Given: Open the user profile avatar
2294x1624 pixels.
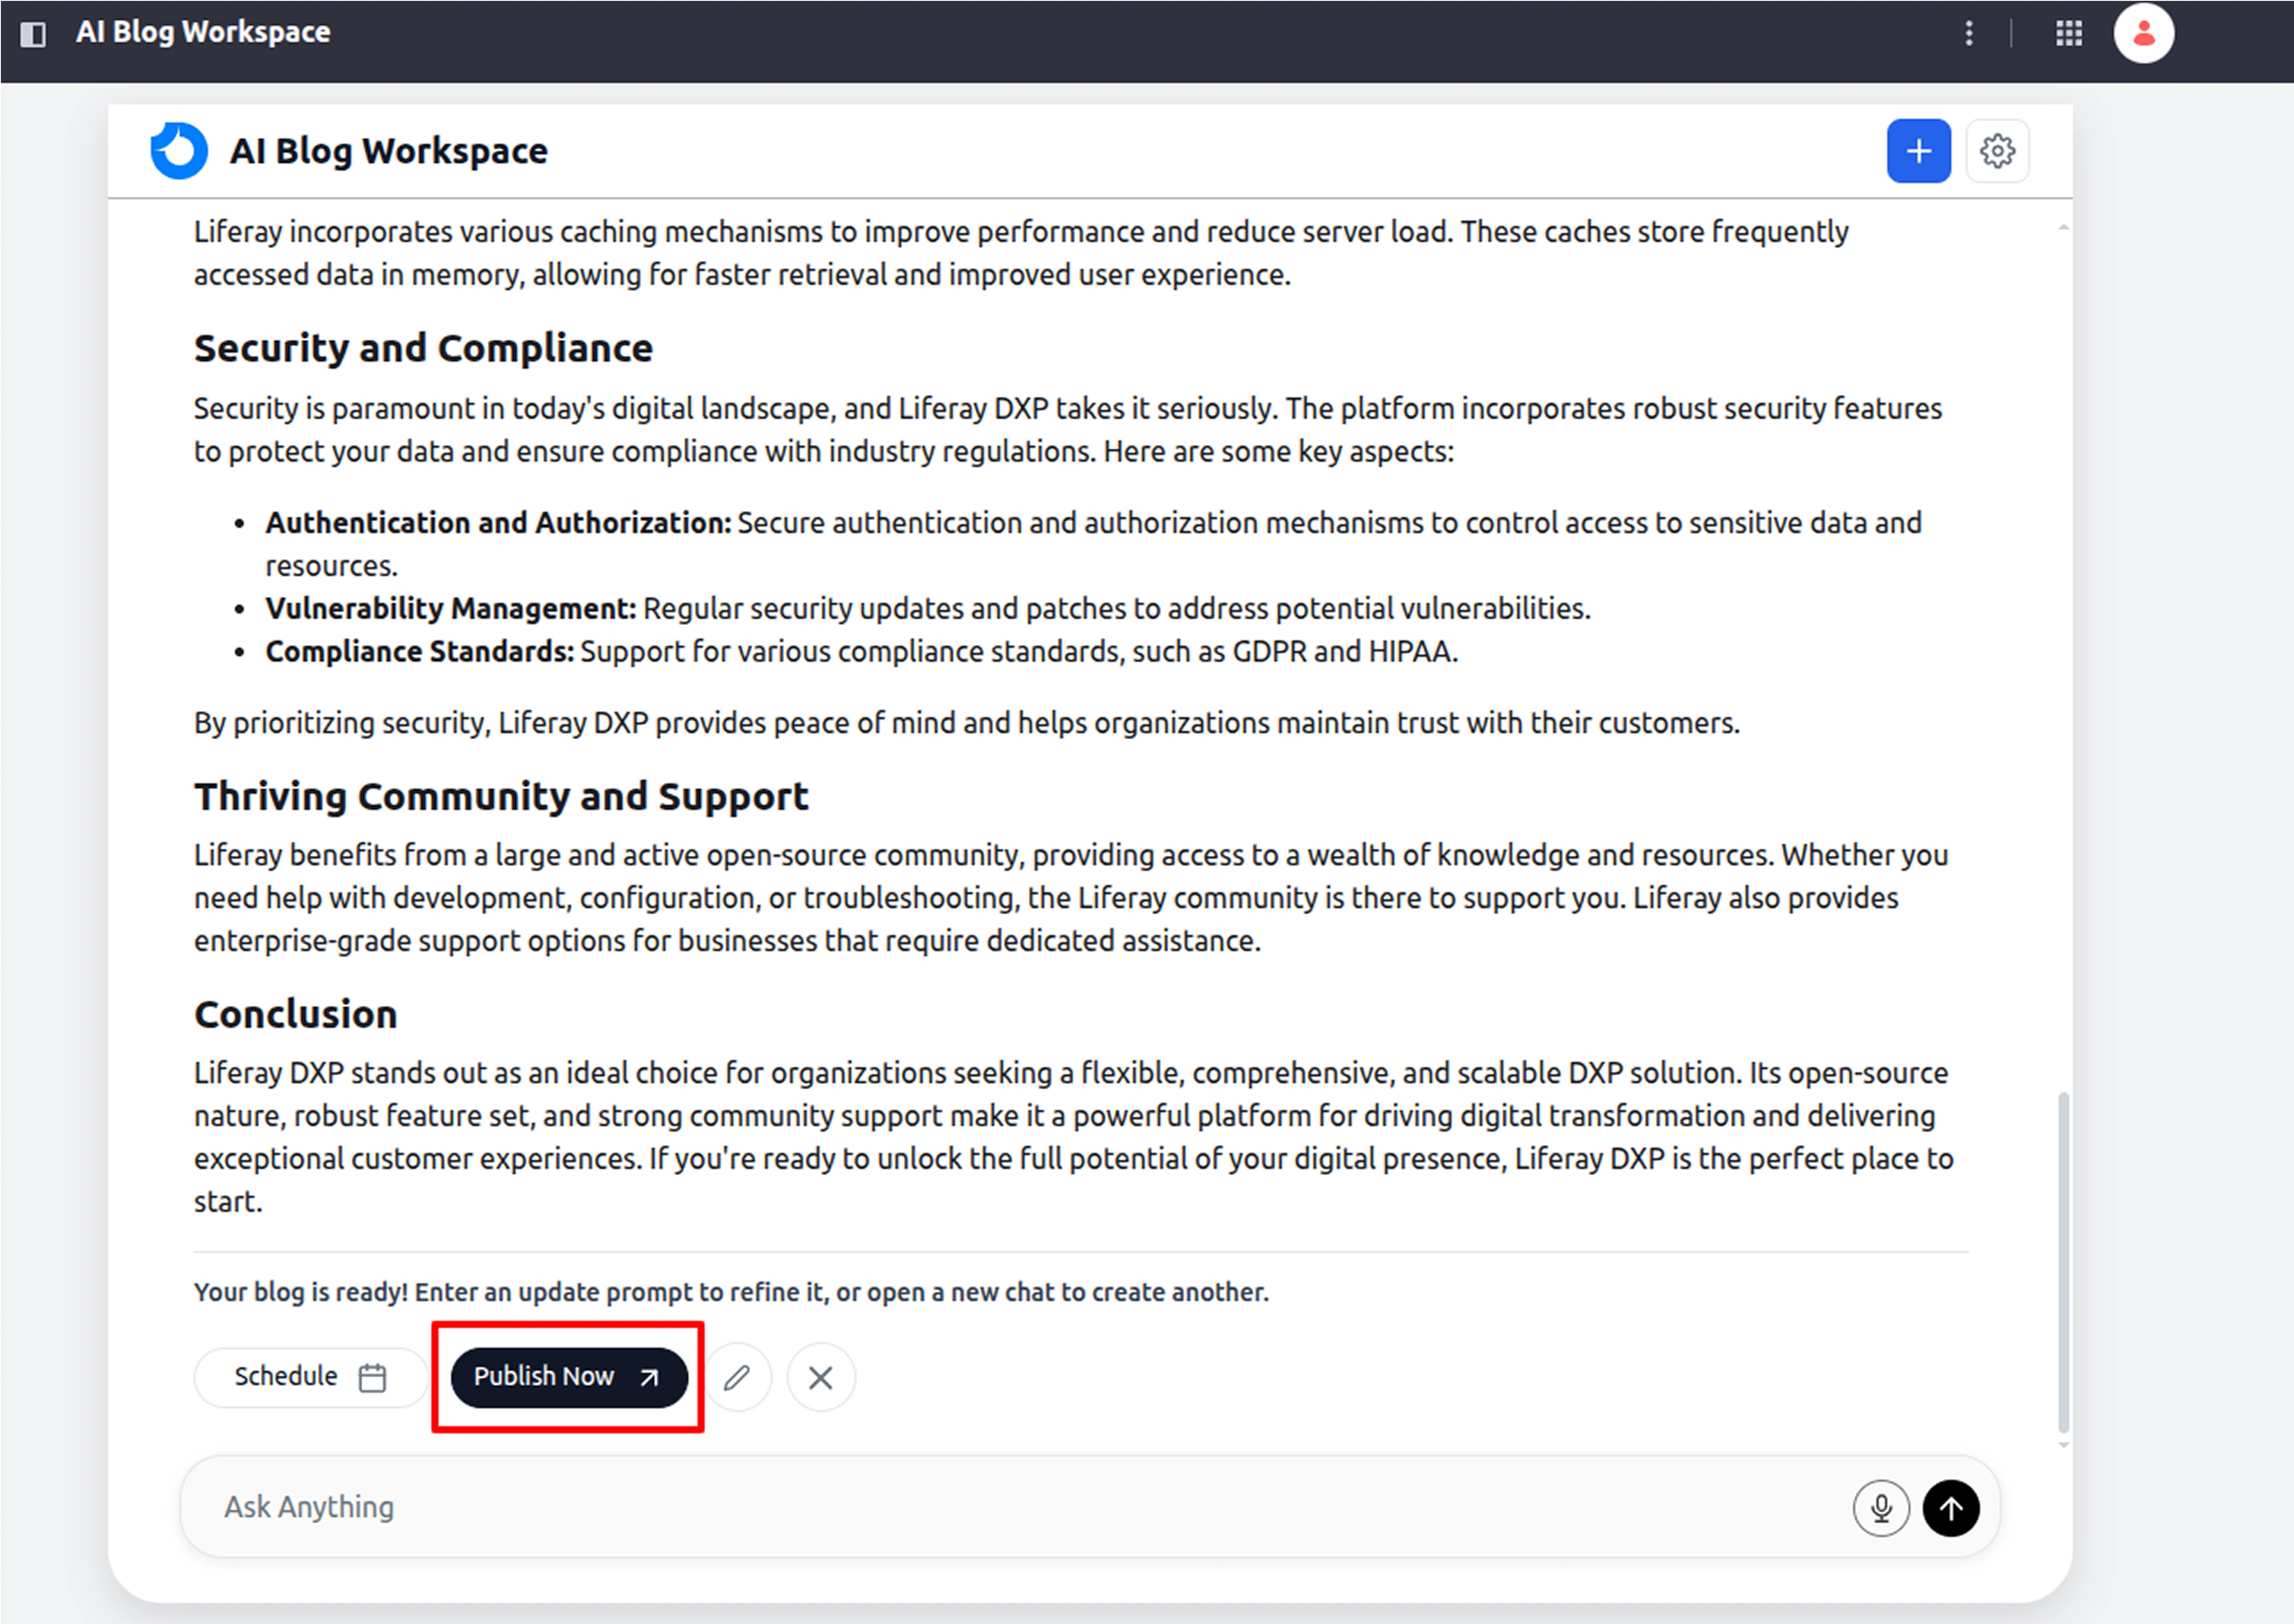Looking at the screenshot, I should (x=2143, y=33).
